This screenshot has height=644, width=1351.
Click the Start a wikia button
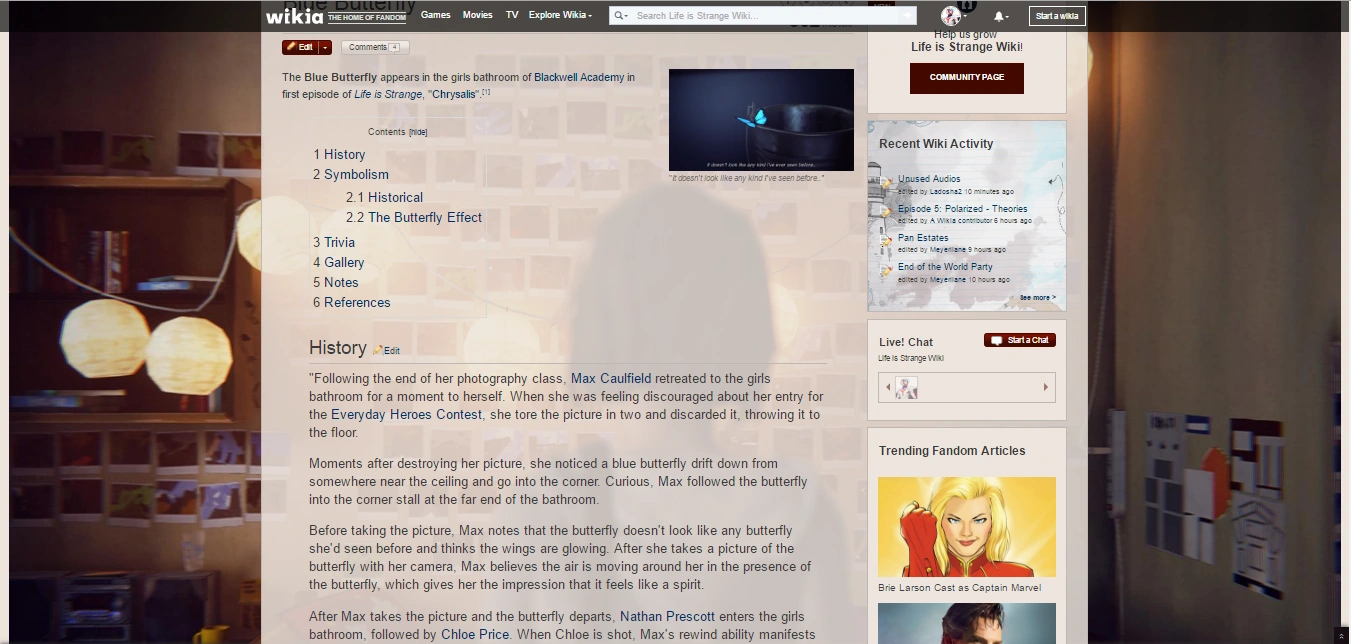point(1057,16)
